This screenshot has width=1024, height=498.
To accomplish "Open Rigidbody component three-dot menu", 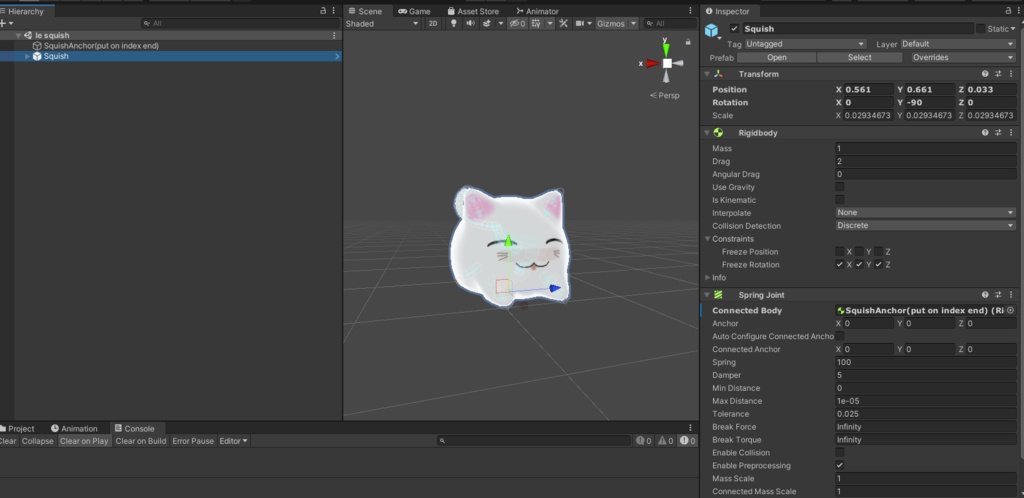I will coord(1012,132).
